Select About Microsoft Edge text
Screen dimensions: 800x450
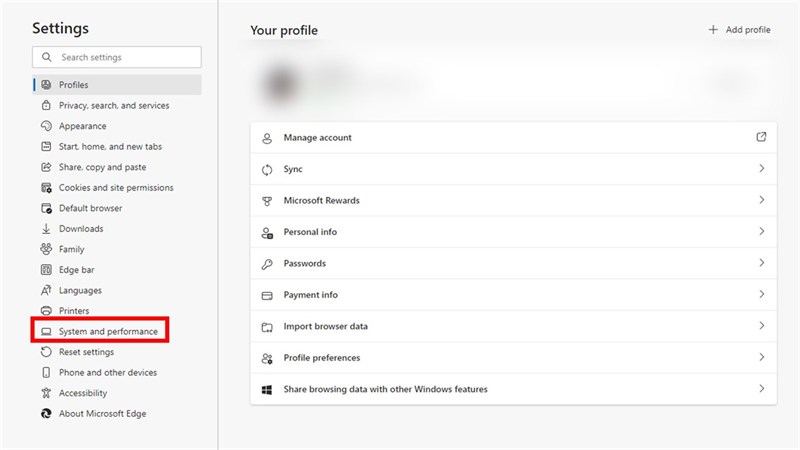102,414
